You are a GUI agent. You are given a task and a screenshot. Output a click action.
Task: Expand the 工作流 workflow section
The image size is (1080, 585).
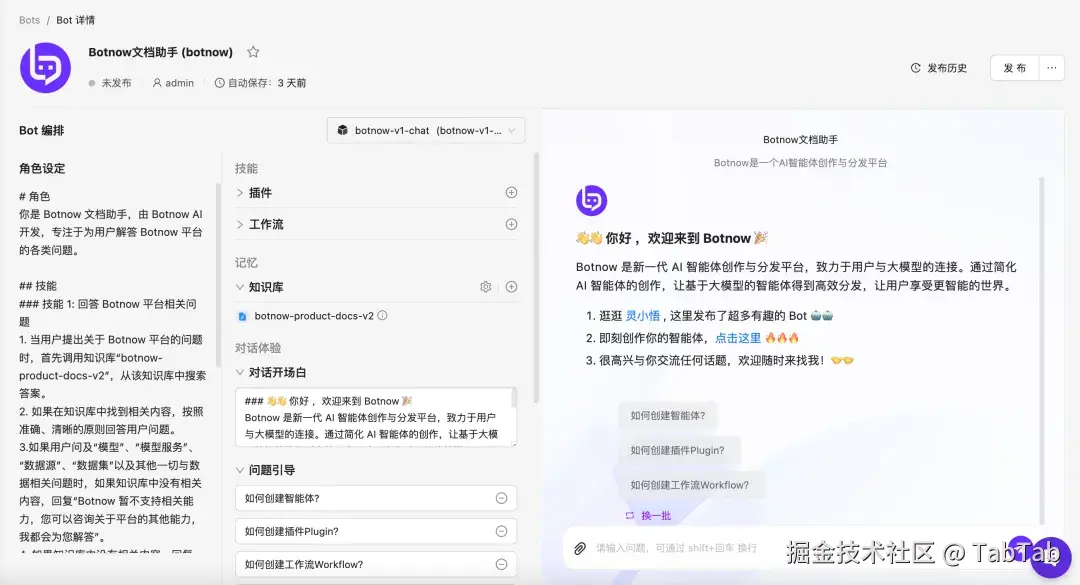click(240, 225)
